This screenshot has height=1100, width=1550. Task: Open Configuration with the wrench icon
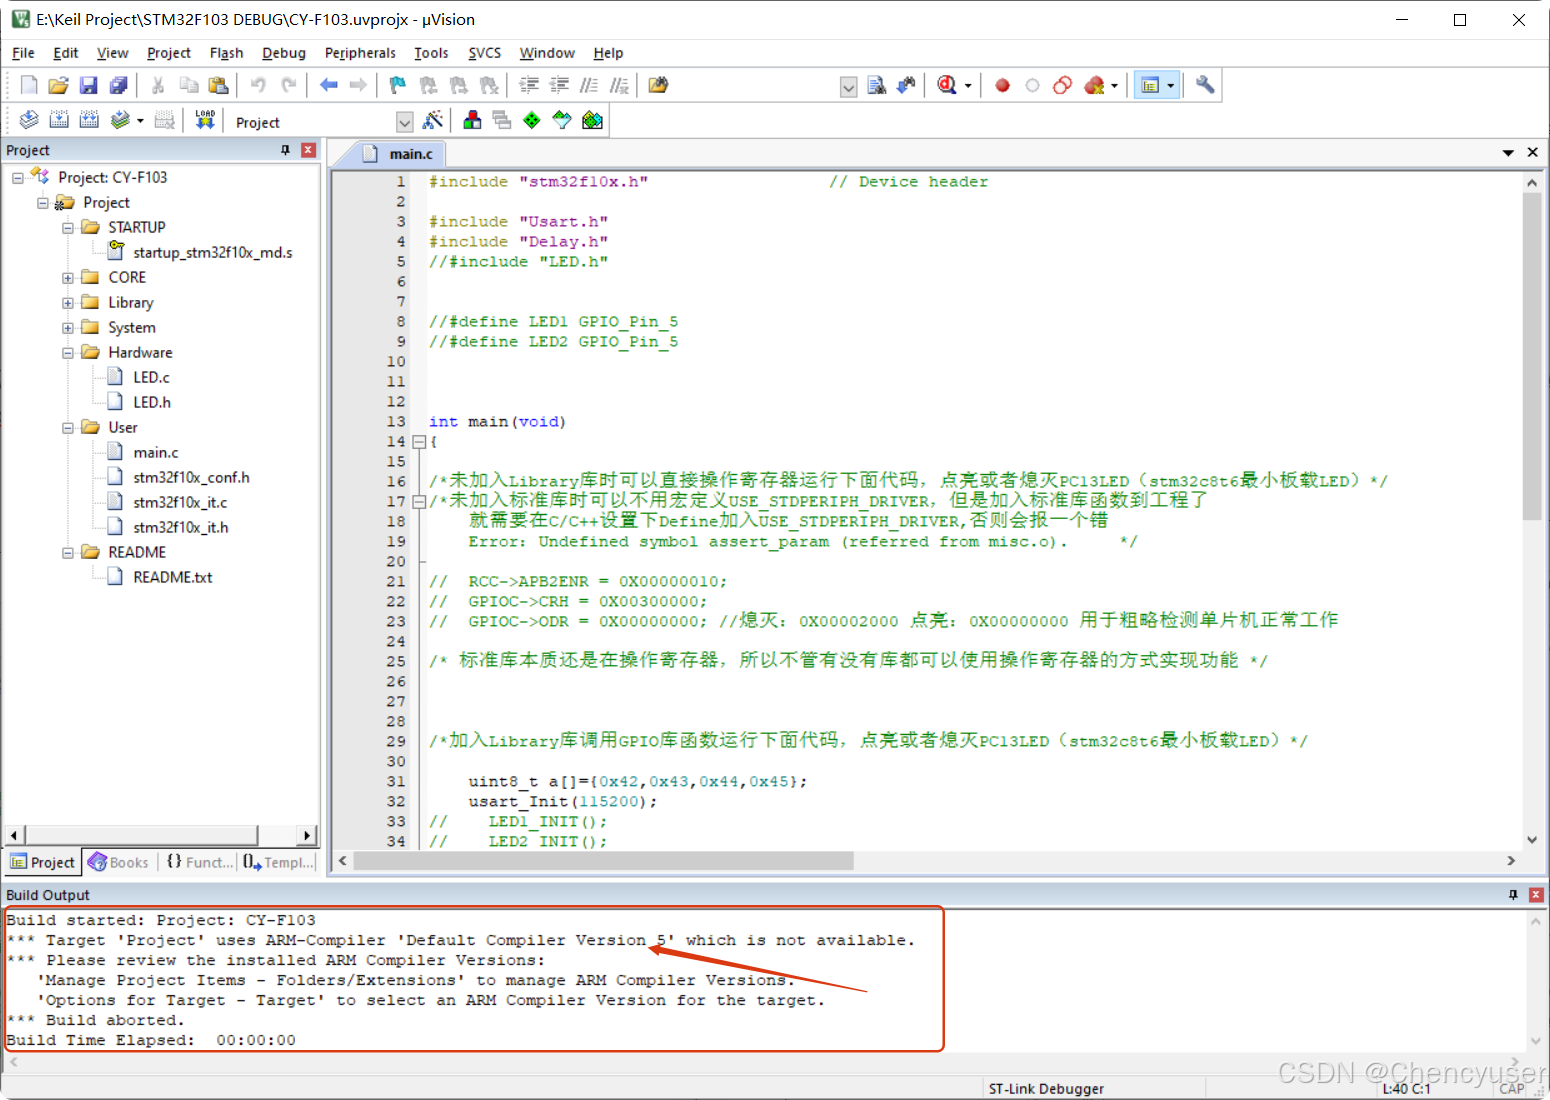pos(1205,86)
